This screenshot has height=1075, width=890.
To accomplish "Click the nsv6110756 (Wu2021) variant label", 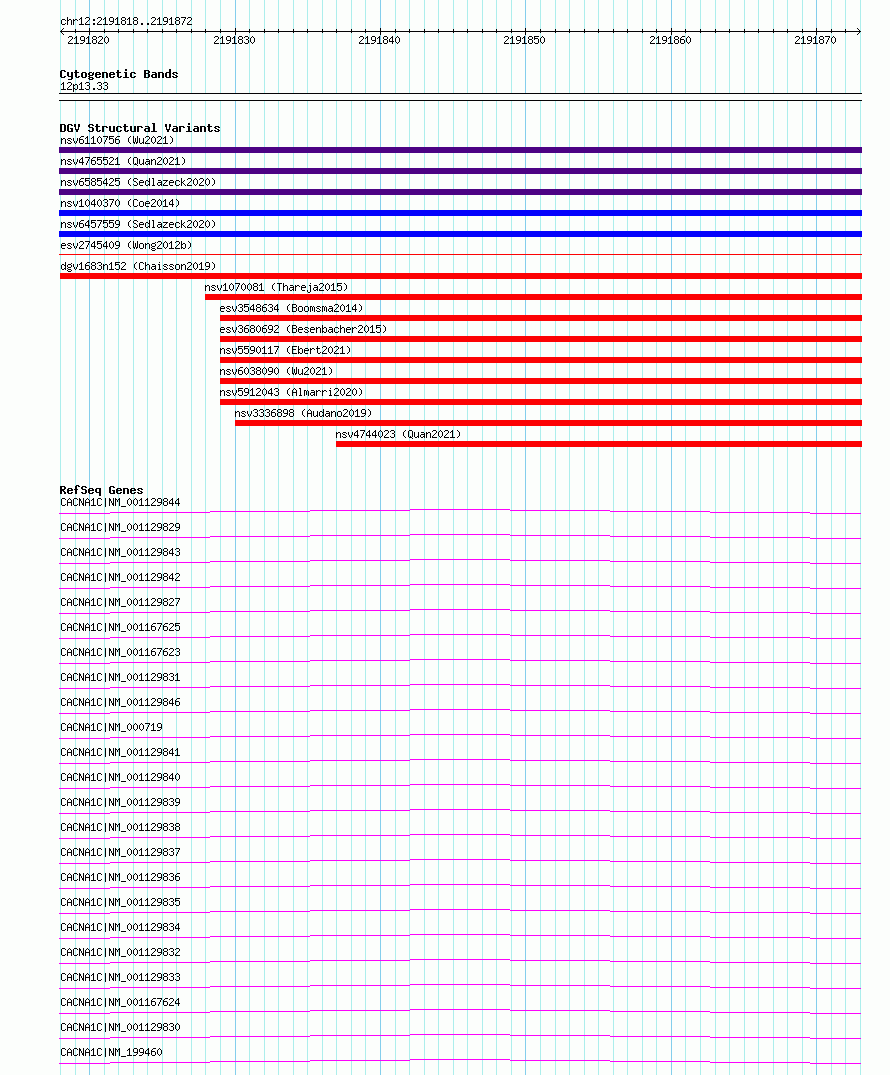I will 117,141.
